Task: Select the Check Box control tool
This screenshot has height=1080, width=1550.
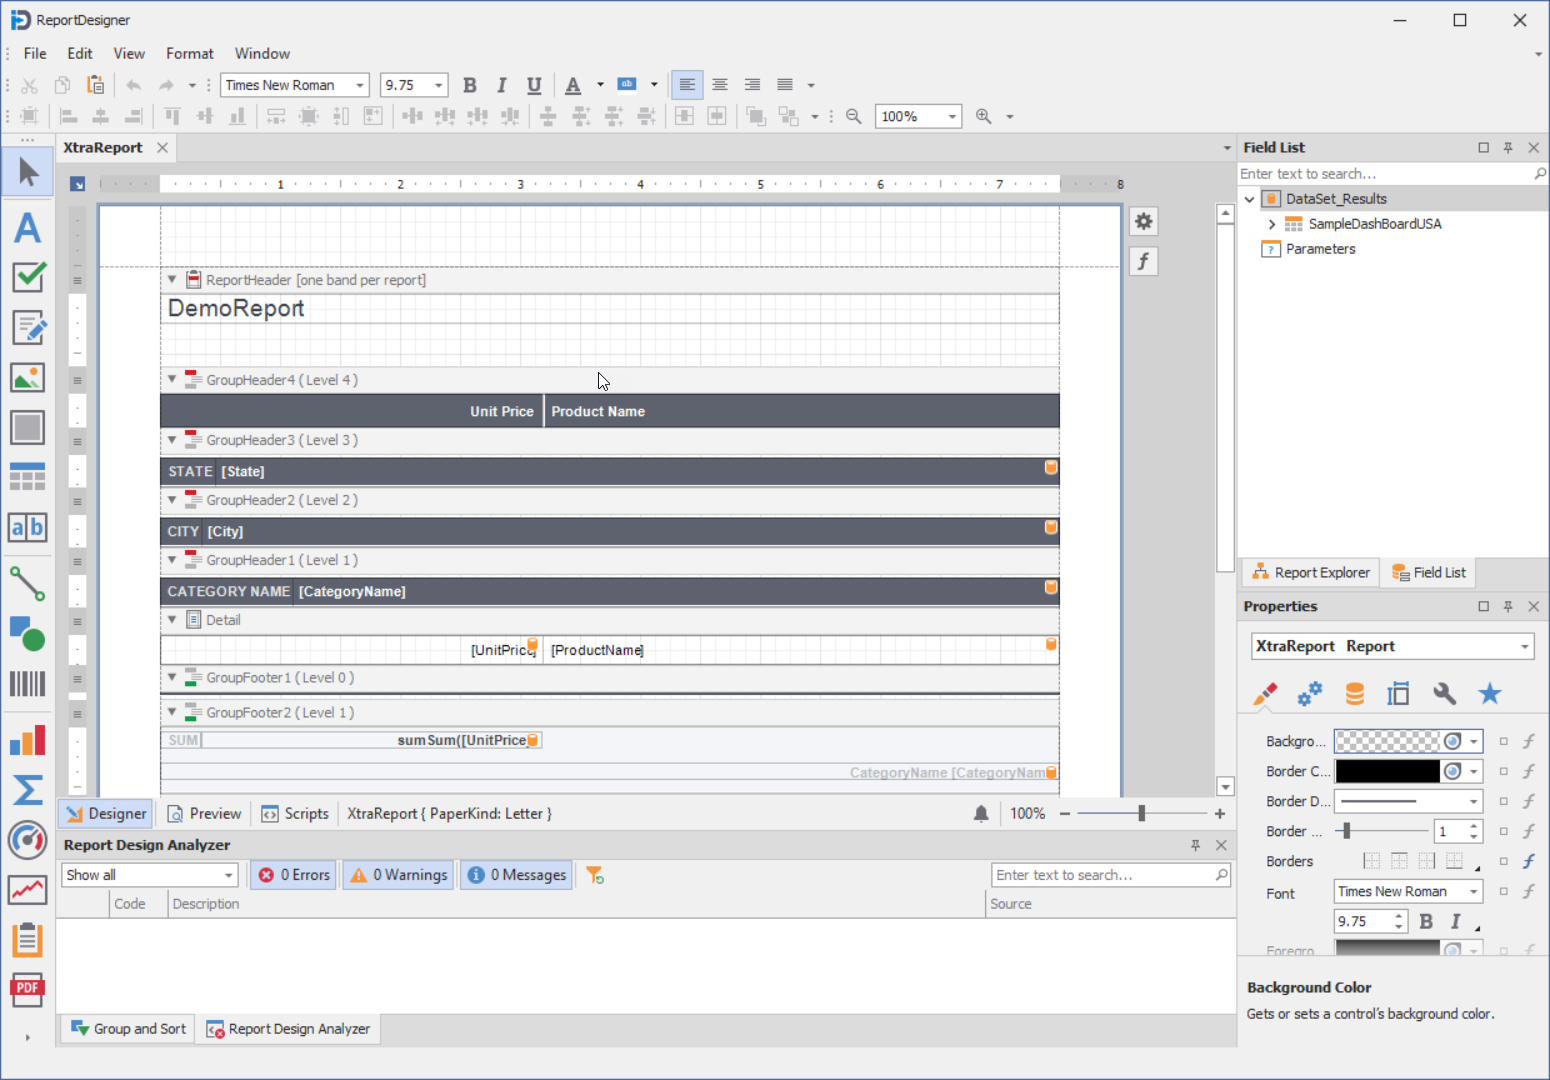Action: [x=27, y=277]
